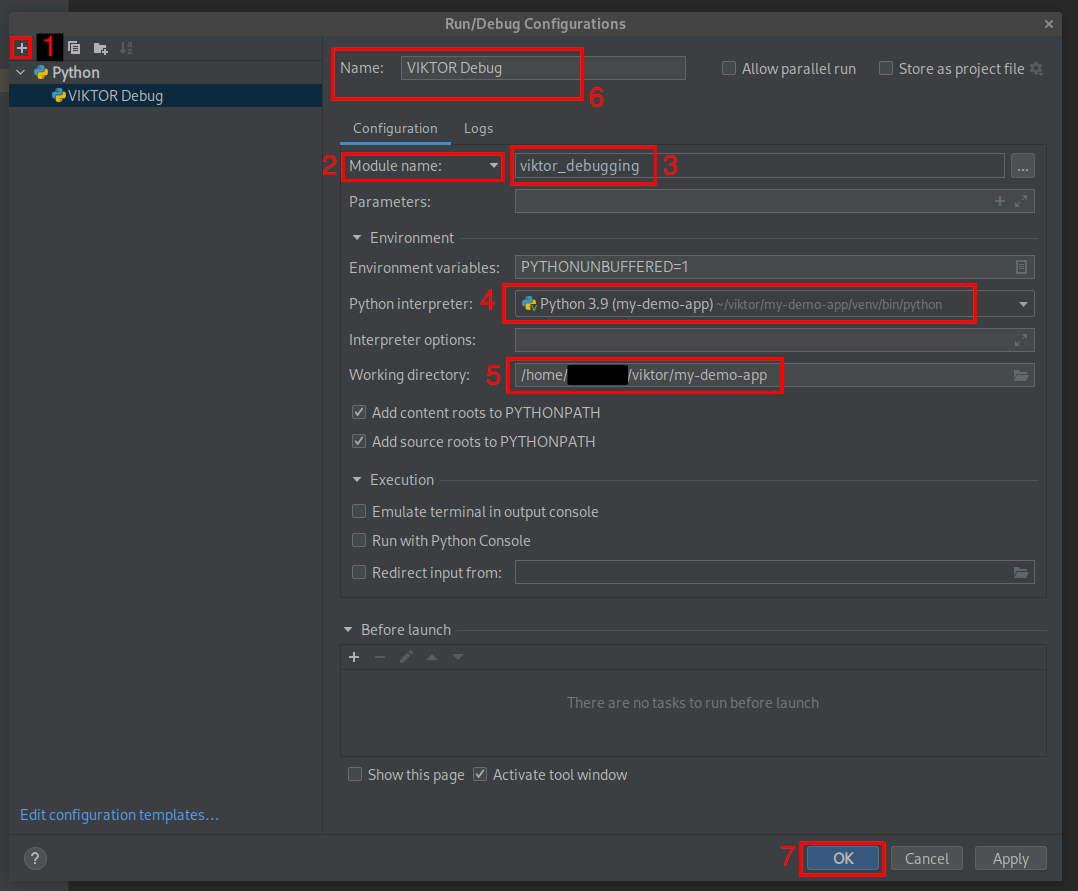The width and height of the screenshot is (1078, 891).
Task: Open the Module name dropdown
Action: (424, 166)
